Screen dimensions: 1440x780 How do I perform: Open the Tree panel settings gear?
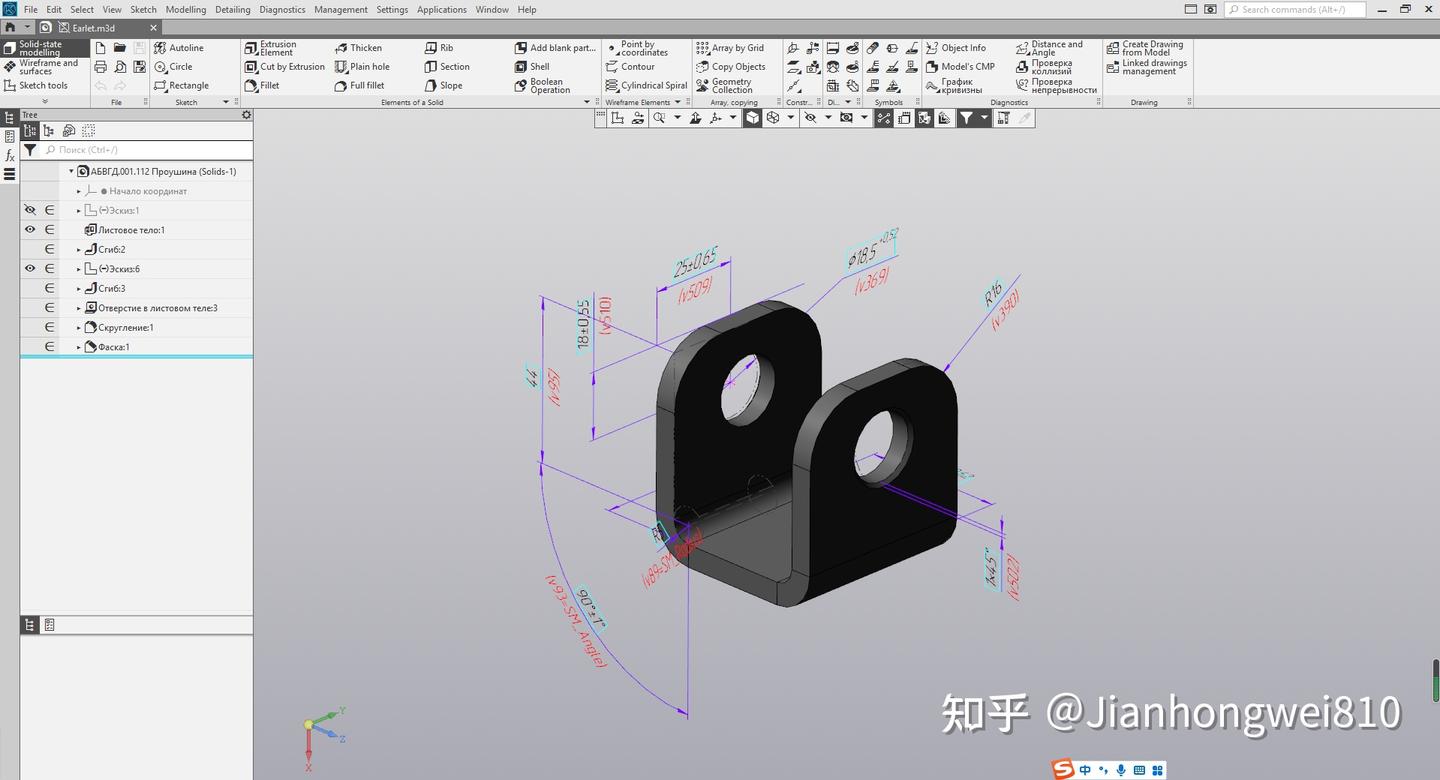[x=246, y=114]
